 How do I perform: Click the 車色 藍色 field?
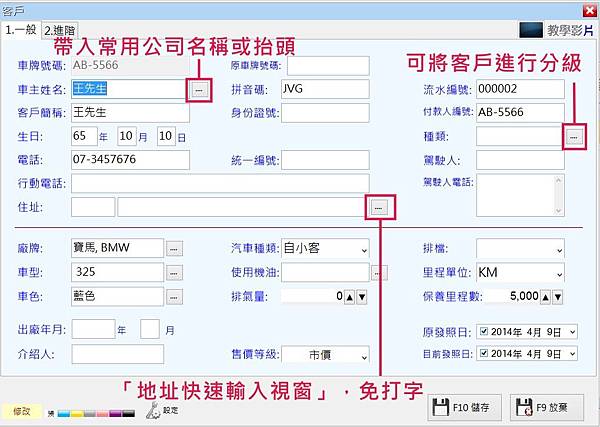(x=117, y=297)
